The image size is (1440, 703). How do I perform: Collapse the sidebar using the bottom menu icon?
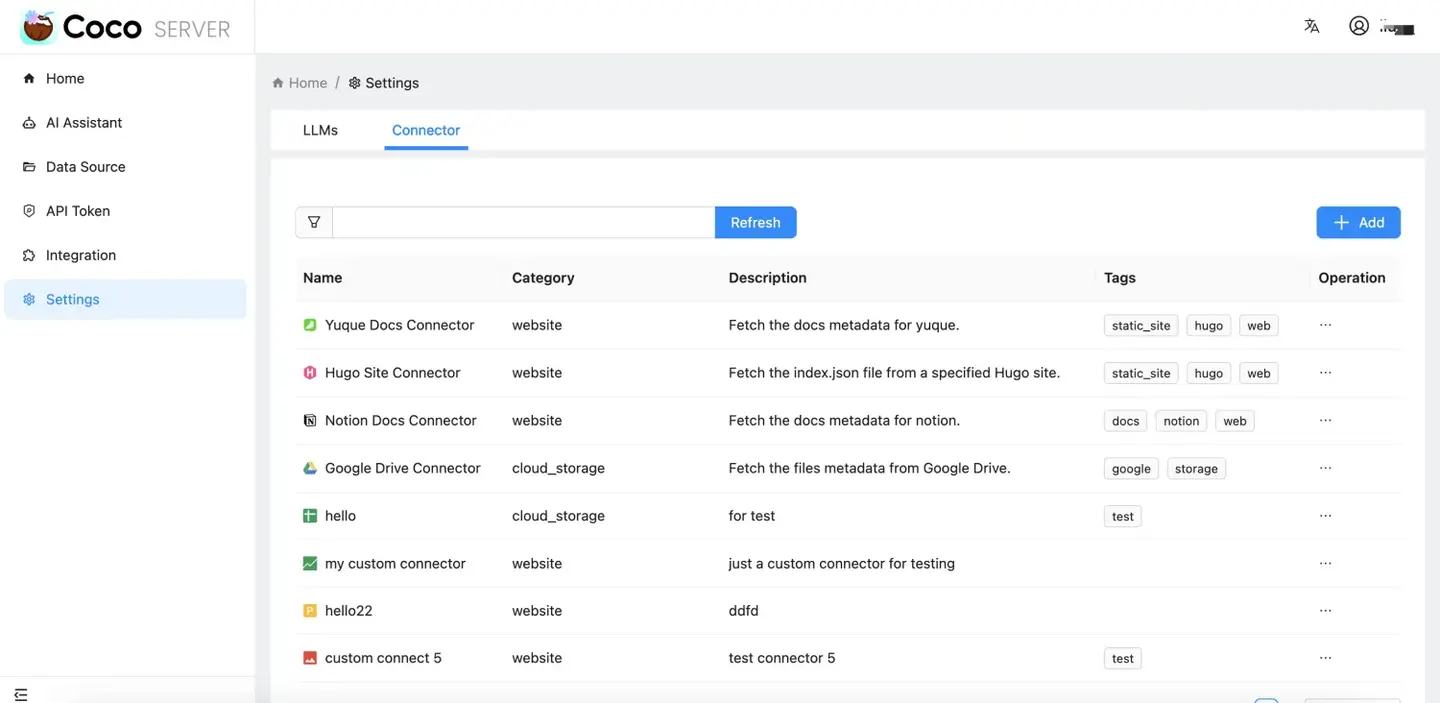tap(21, 694)
